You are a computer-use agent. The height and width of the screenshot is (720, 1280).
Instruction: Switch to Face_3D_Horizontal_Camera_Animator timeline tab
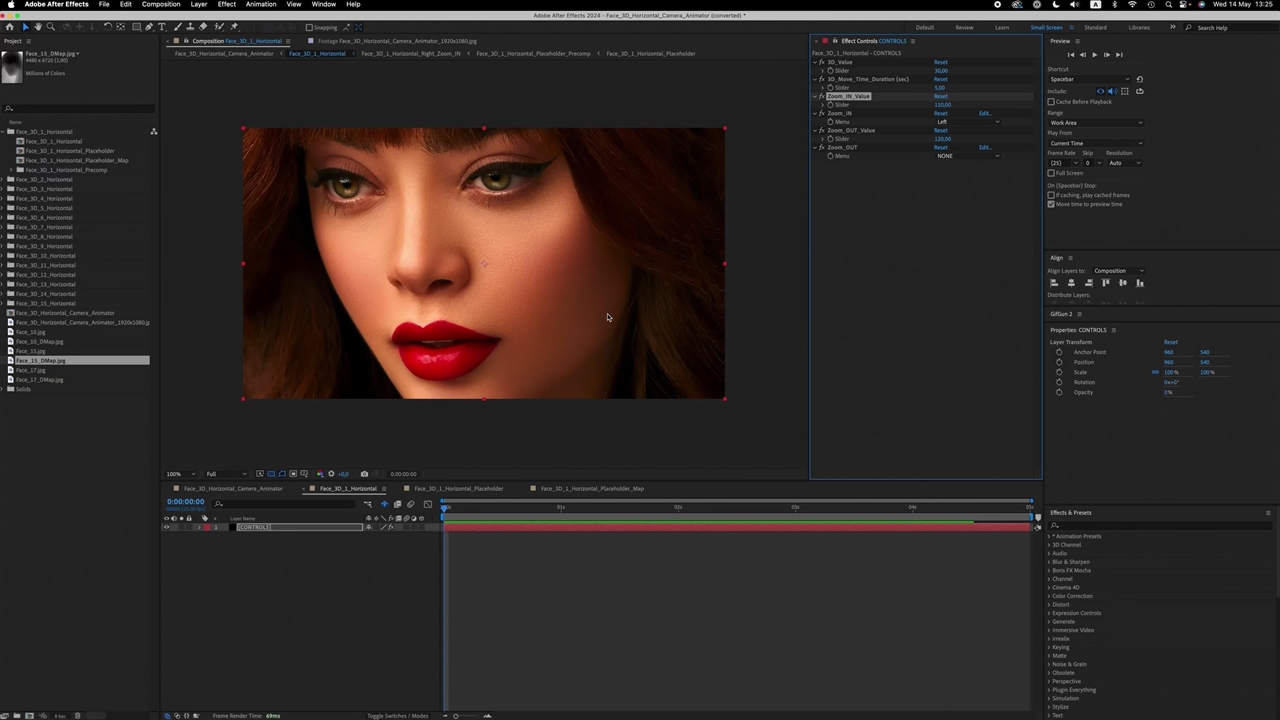tap(232, 489)
